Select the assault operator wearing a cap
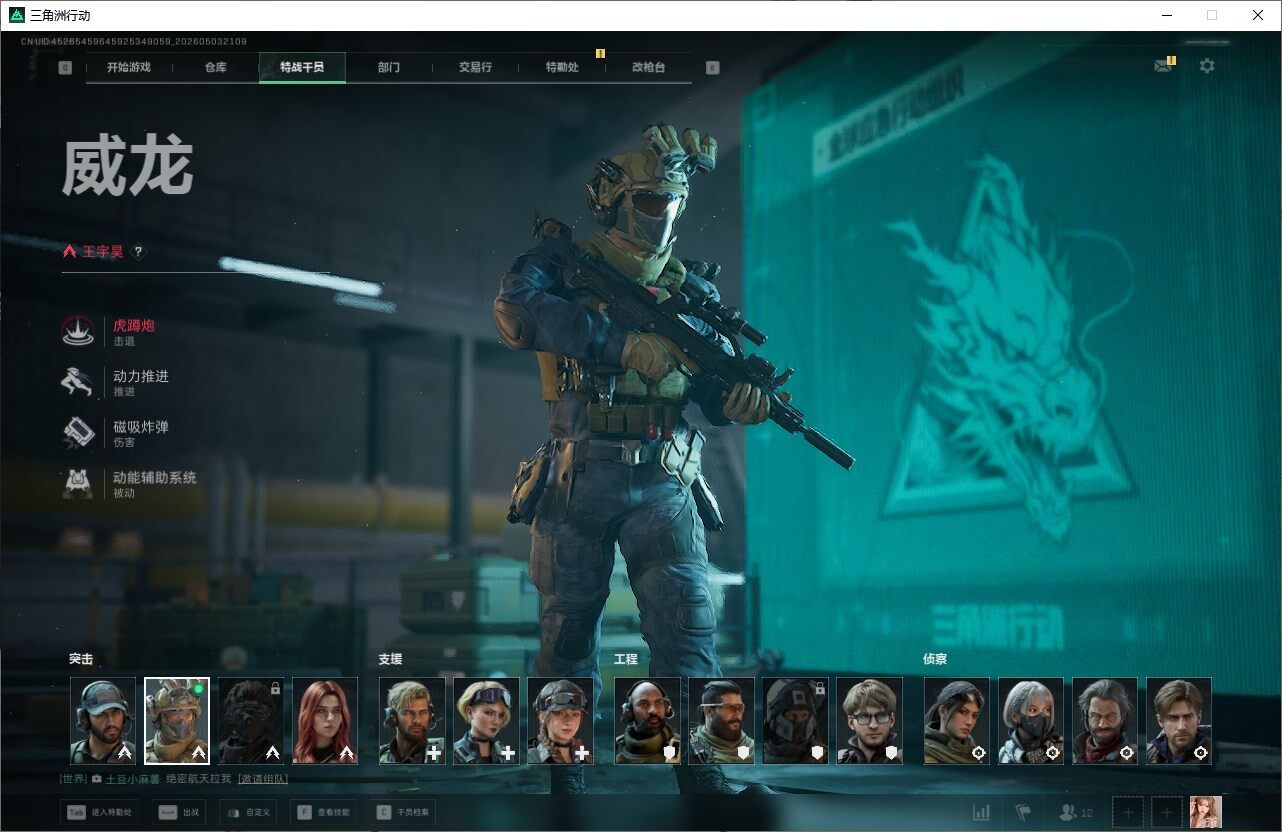Image resolution: width=1282 pixels, height=832 pixels. (x=103, y=721)
